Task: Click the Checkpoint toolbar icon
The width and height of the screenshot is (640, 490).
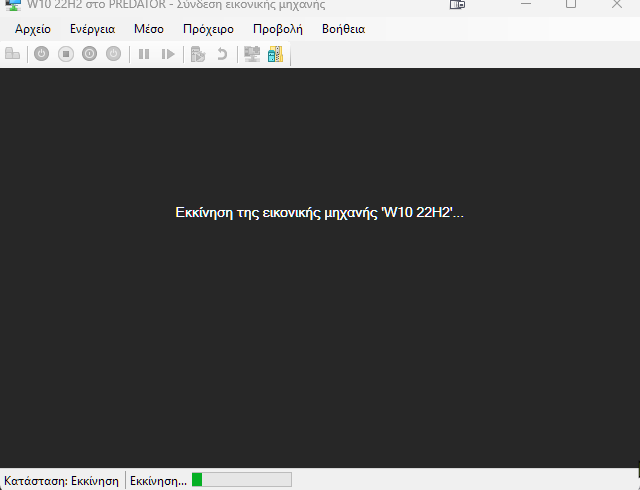Action: pyautogui.click(x=198, y=54)
